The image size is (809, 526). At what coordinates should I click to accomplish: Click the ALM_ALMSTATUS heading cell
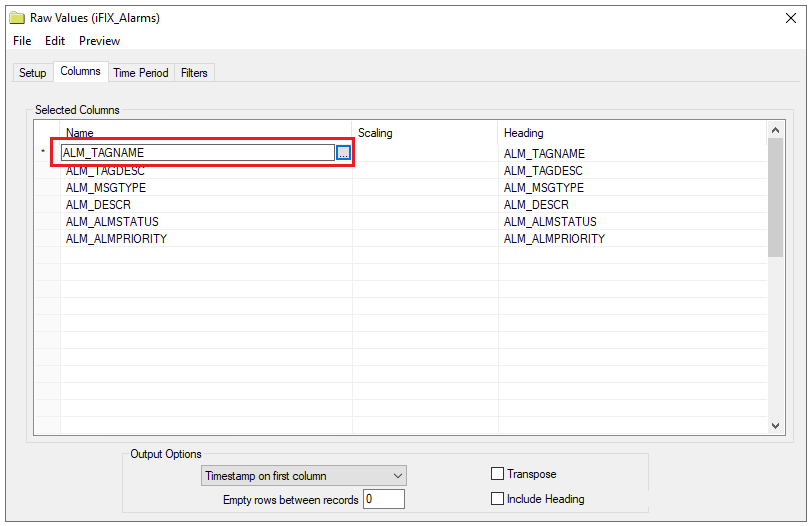pos(633,221)
